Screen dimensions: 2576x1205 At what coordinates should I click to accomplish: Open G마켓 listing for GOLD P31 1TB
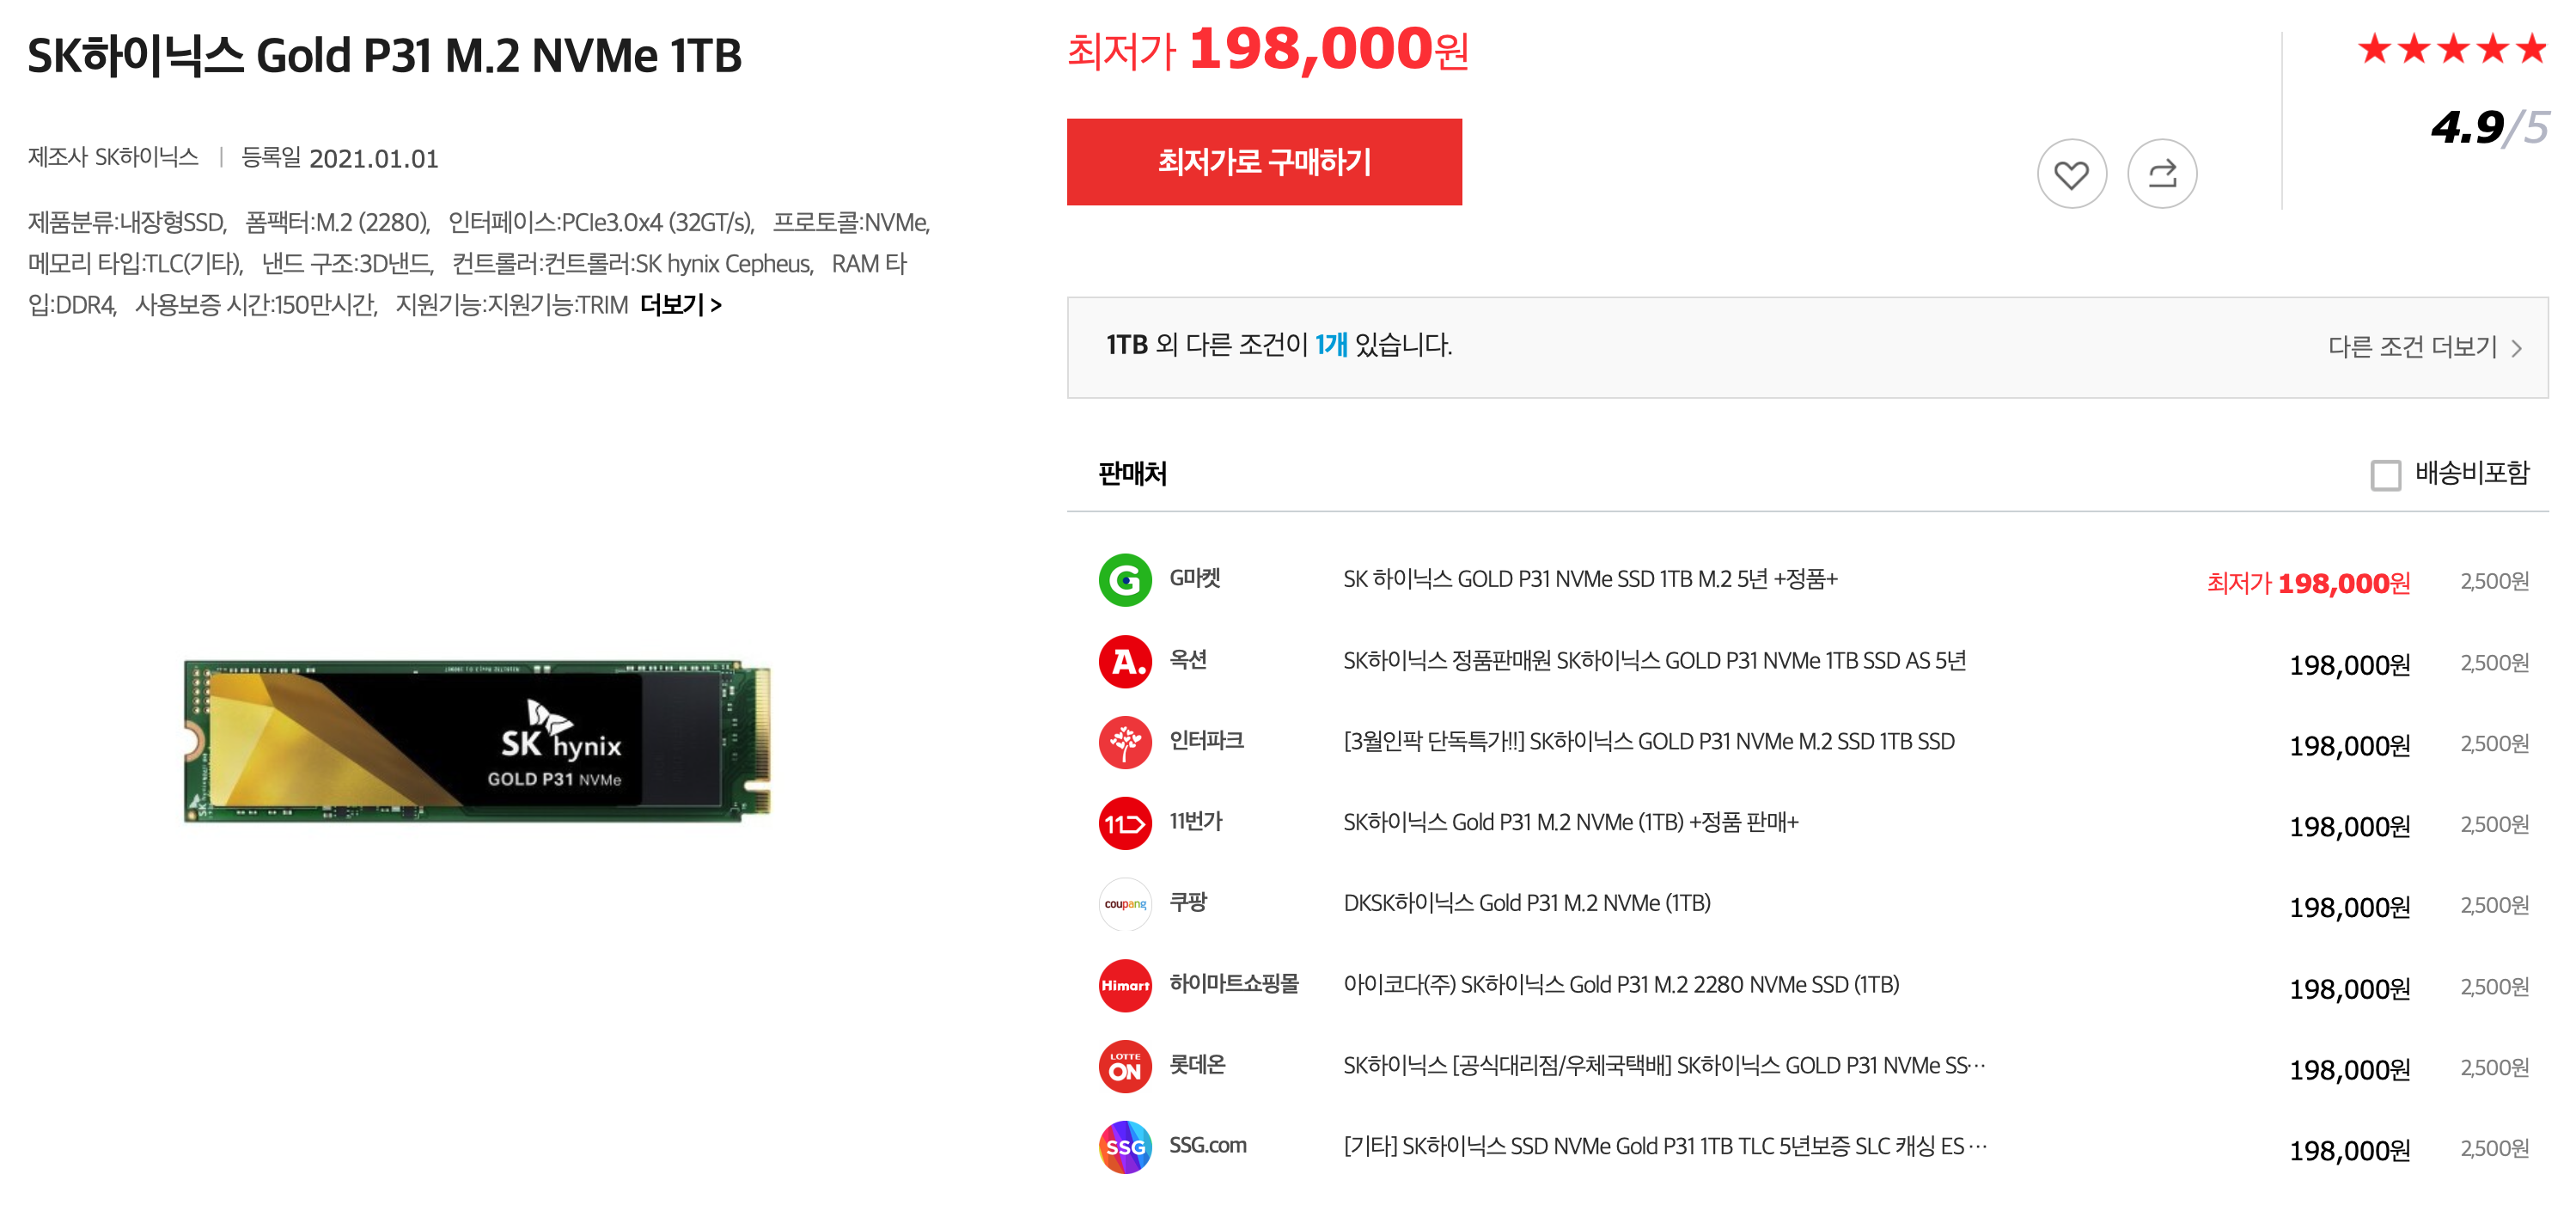(x=1590, y=579)
